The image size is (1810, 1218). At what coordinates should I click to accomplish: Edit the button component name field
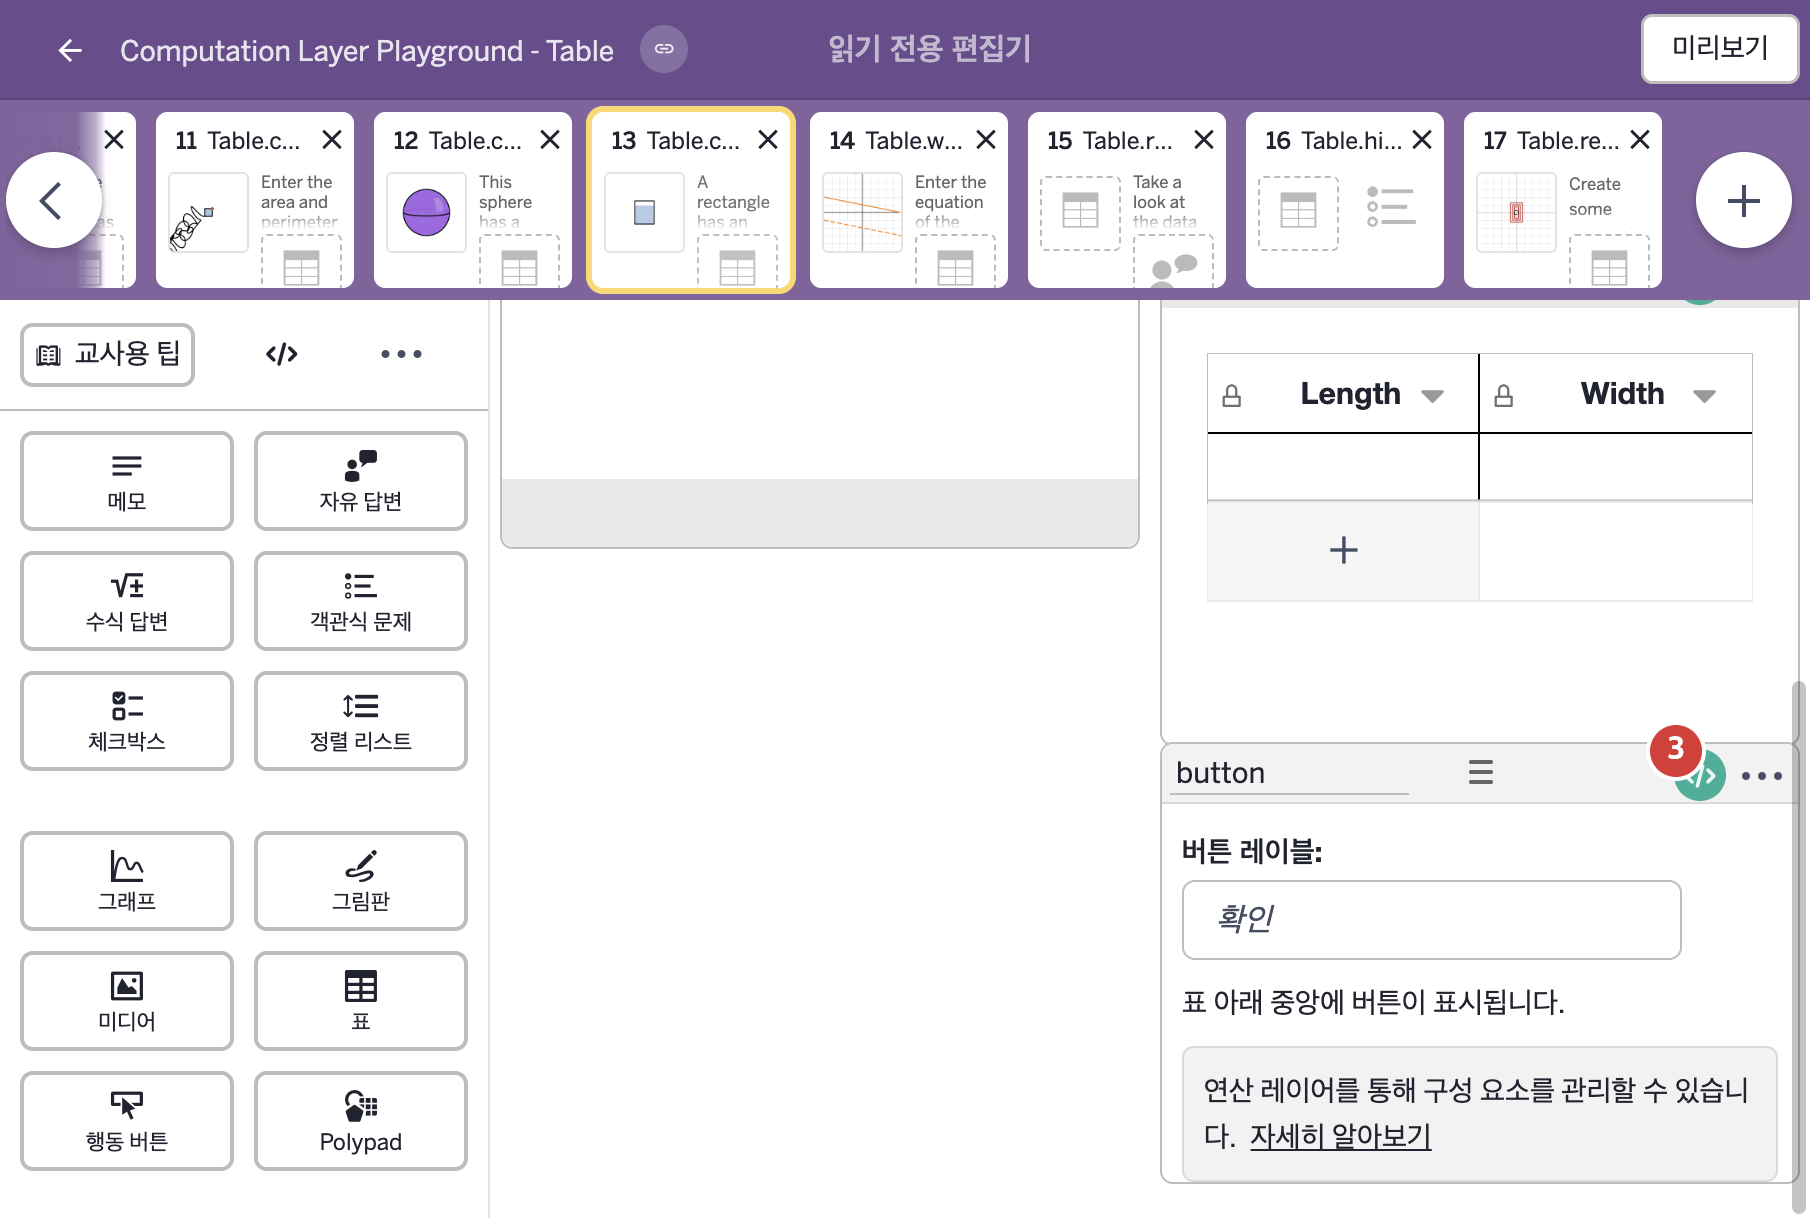[1289, 773]
